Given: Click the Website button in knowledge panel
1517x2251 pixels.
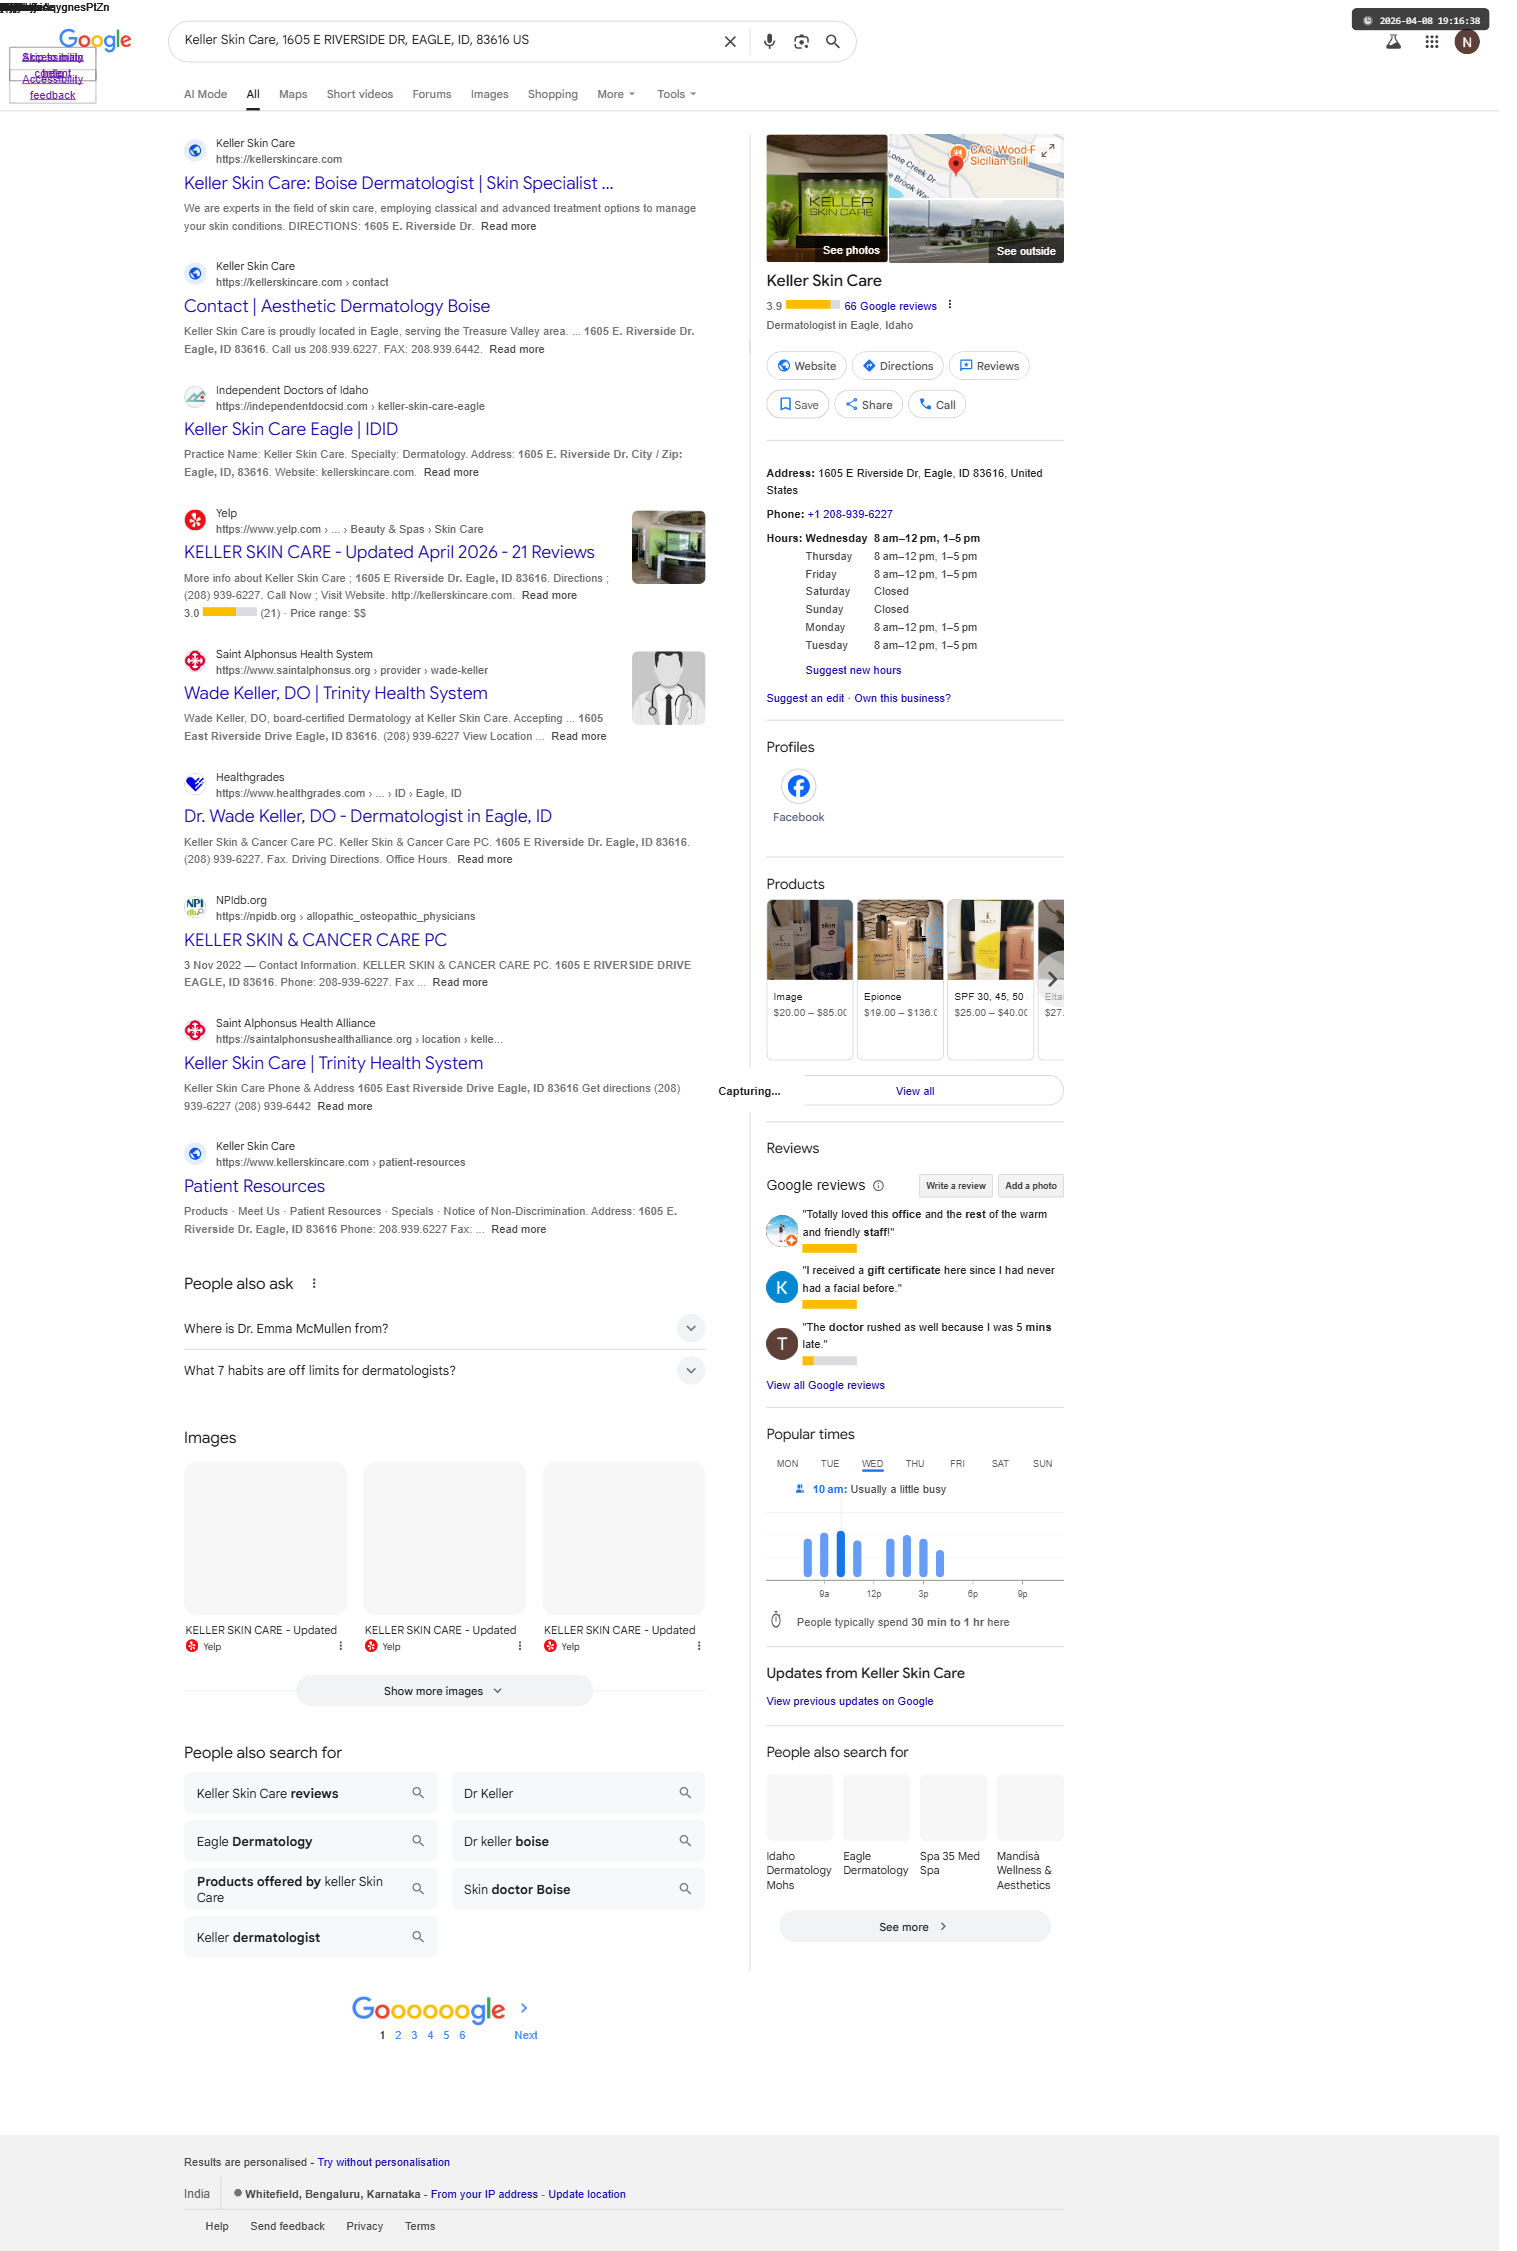Looking at the screenshot, I should [807, 366].
